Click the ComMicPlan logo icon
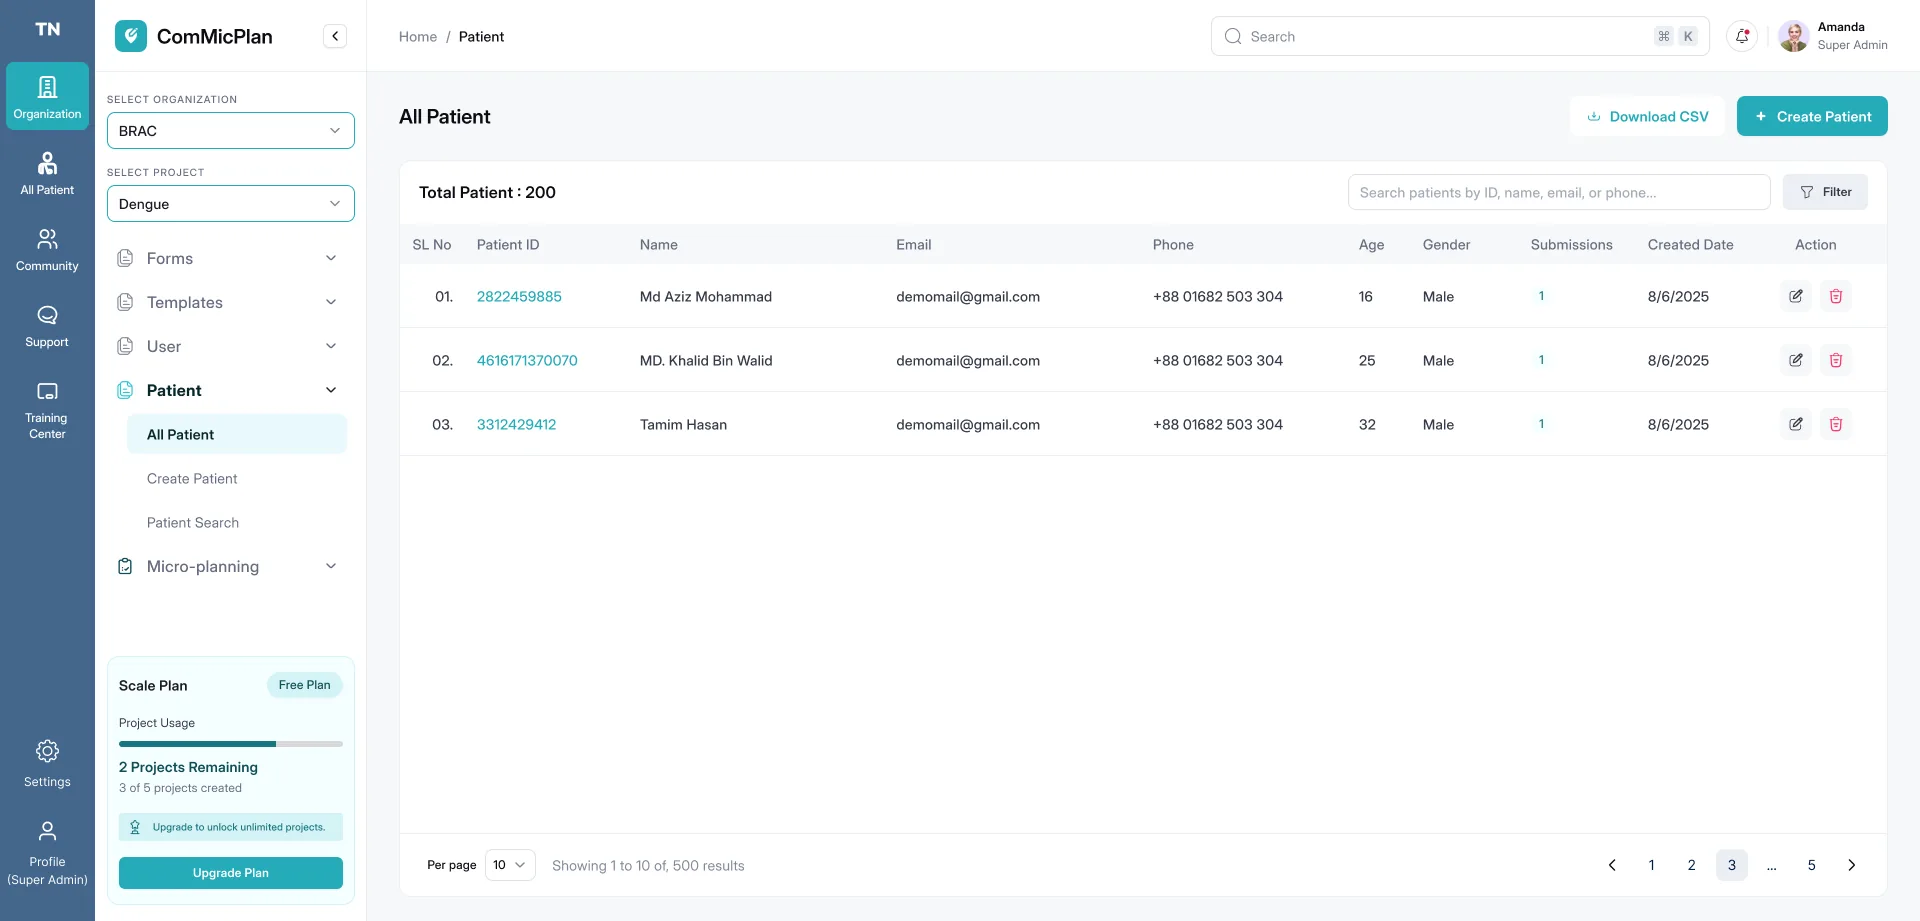 [x=131, y=36]
